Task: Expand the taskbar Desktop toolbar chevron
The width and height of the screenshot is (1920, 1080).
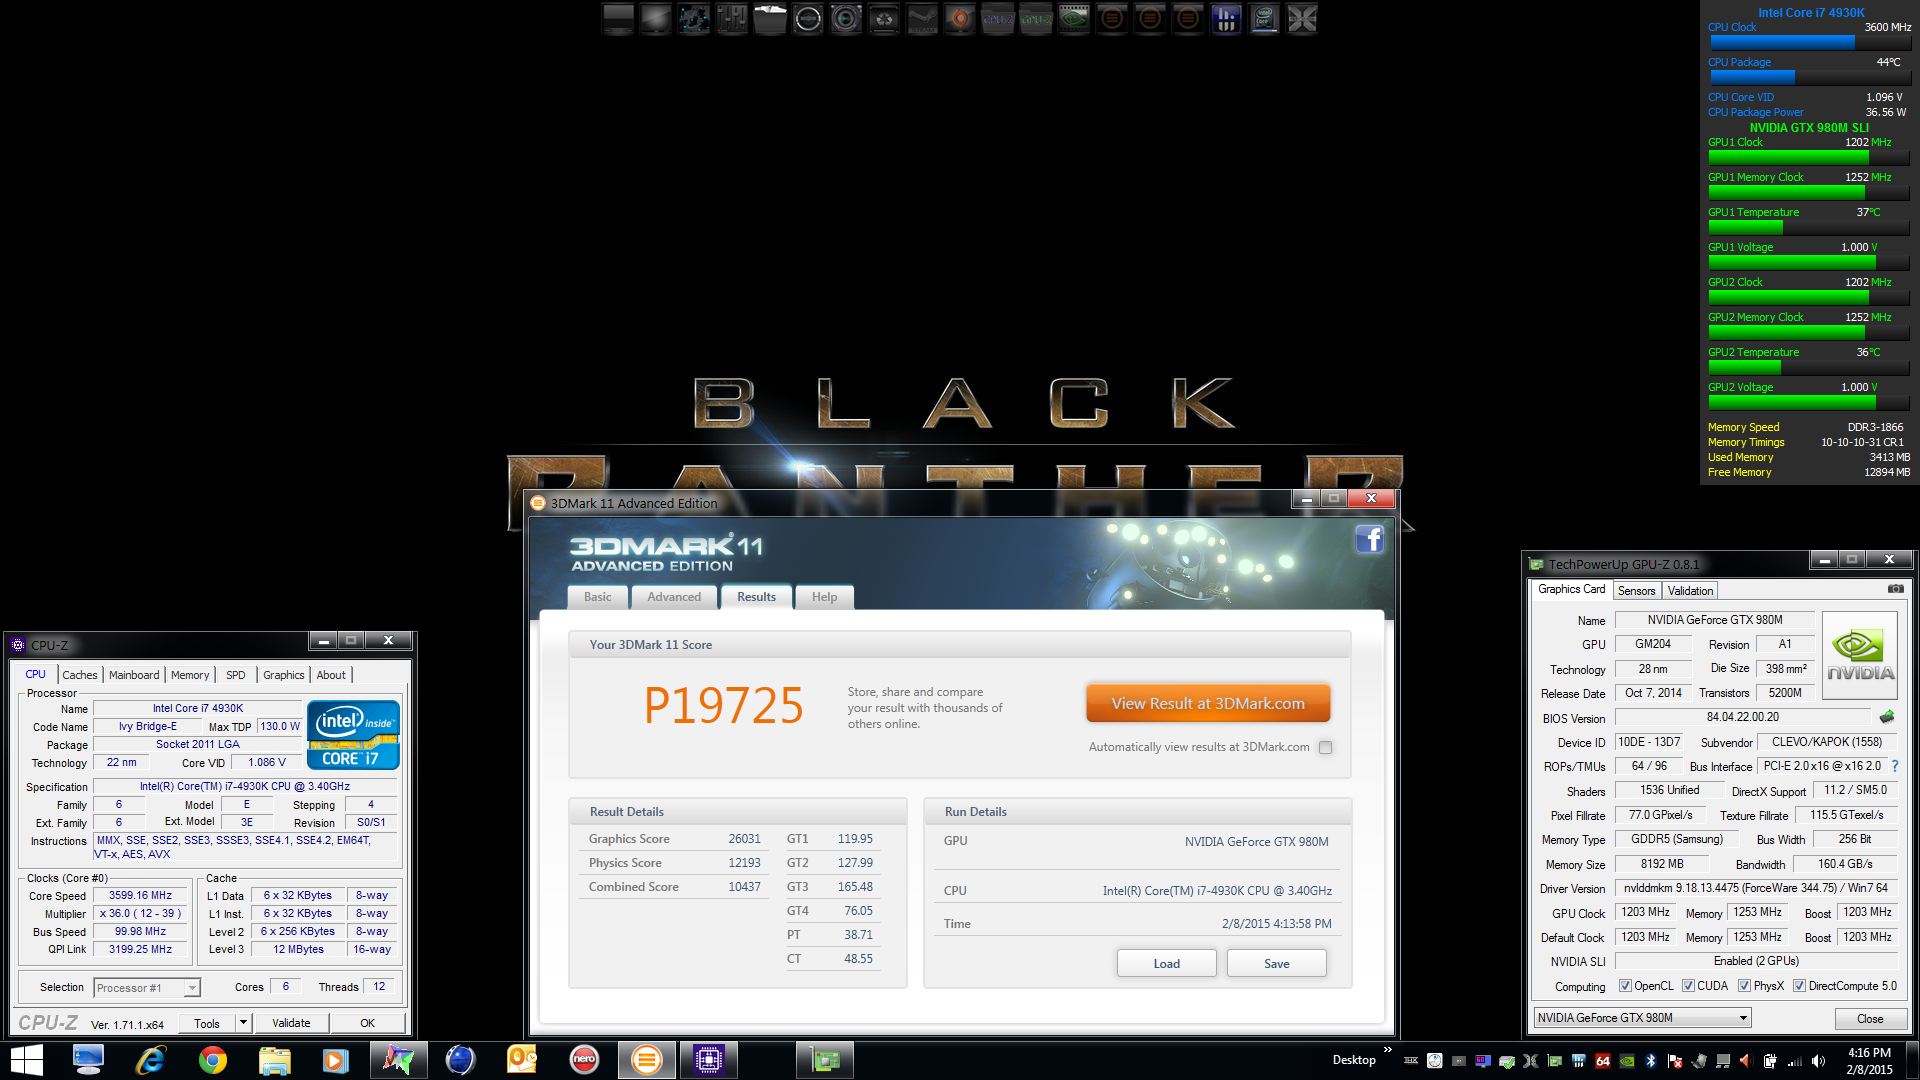Action: point(1387,1050)
